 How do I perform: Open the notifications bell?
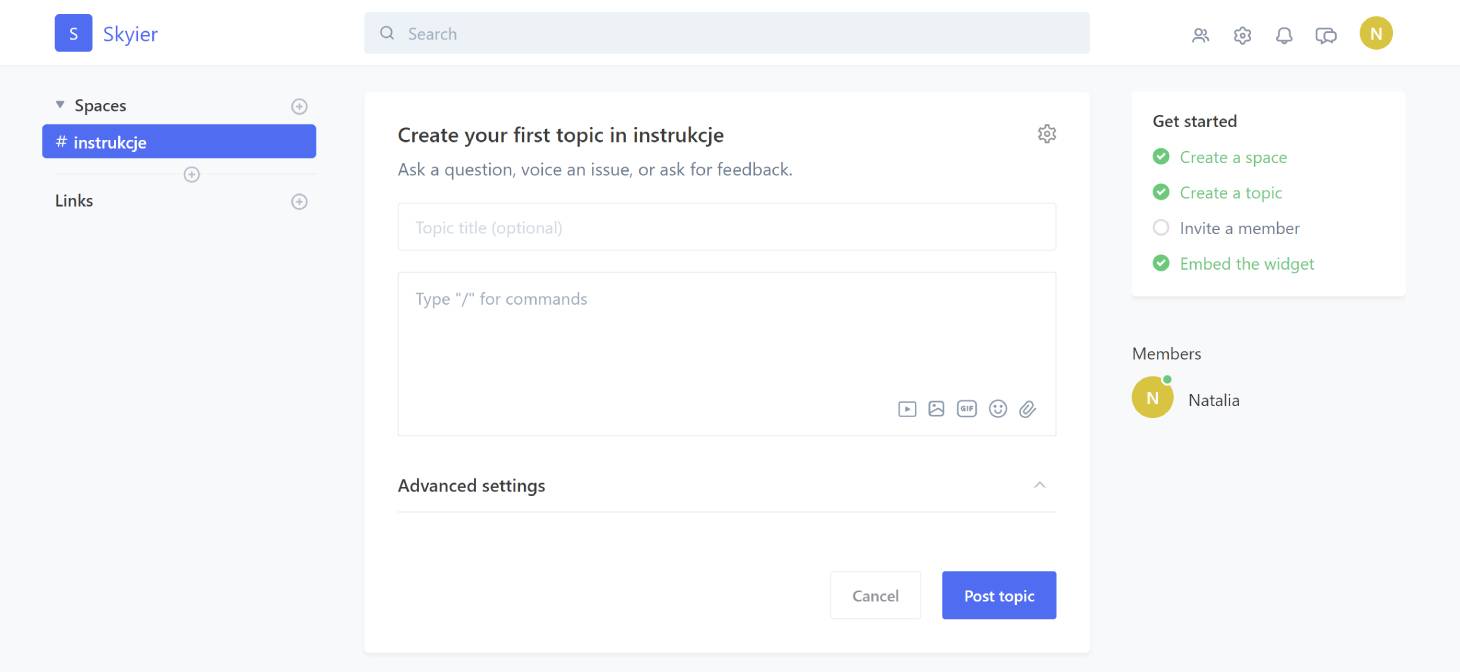pyautogui.click(x=1284, y=35)
